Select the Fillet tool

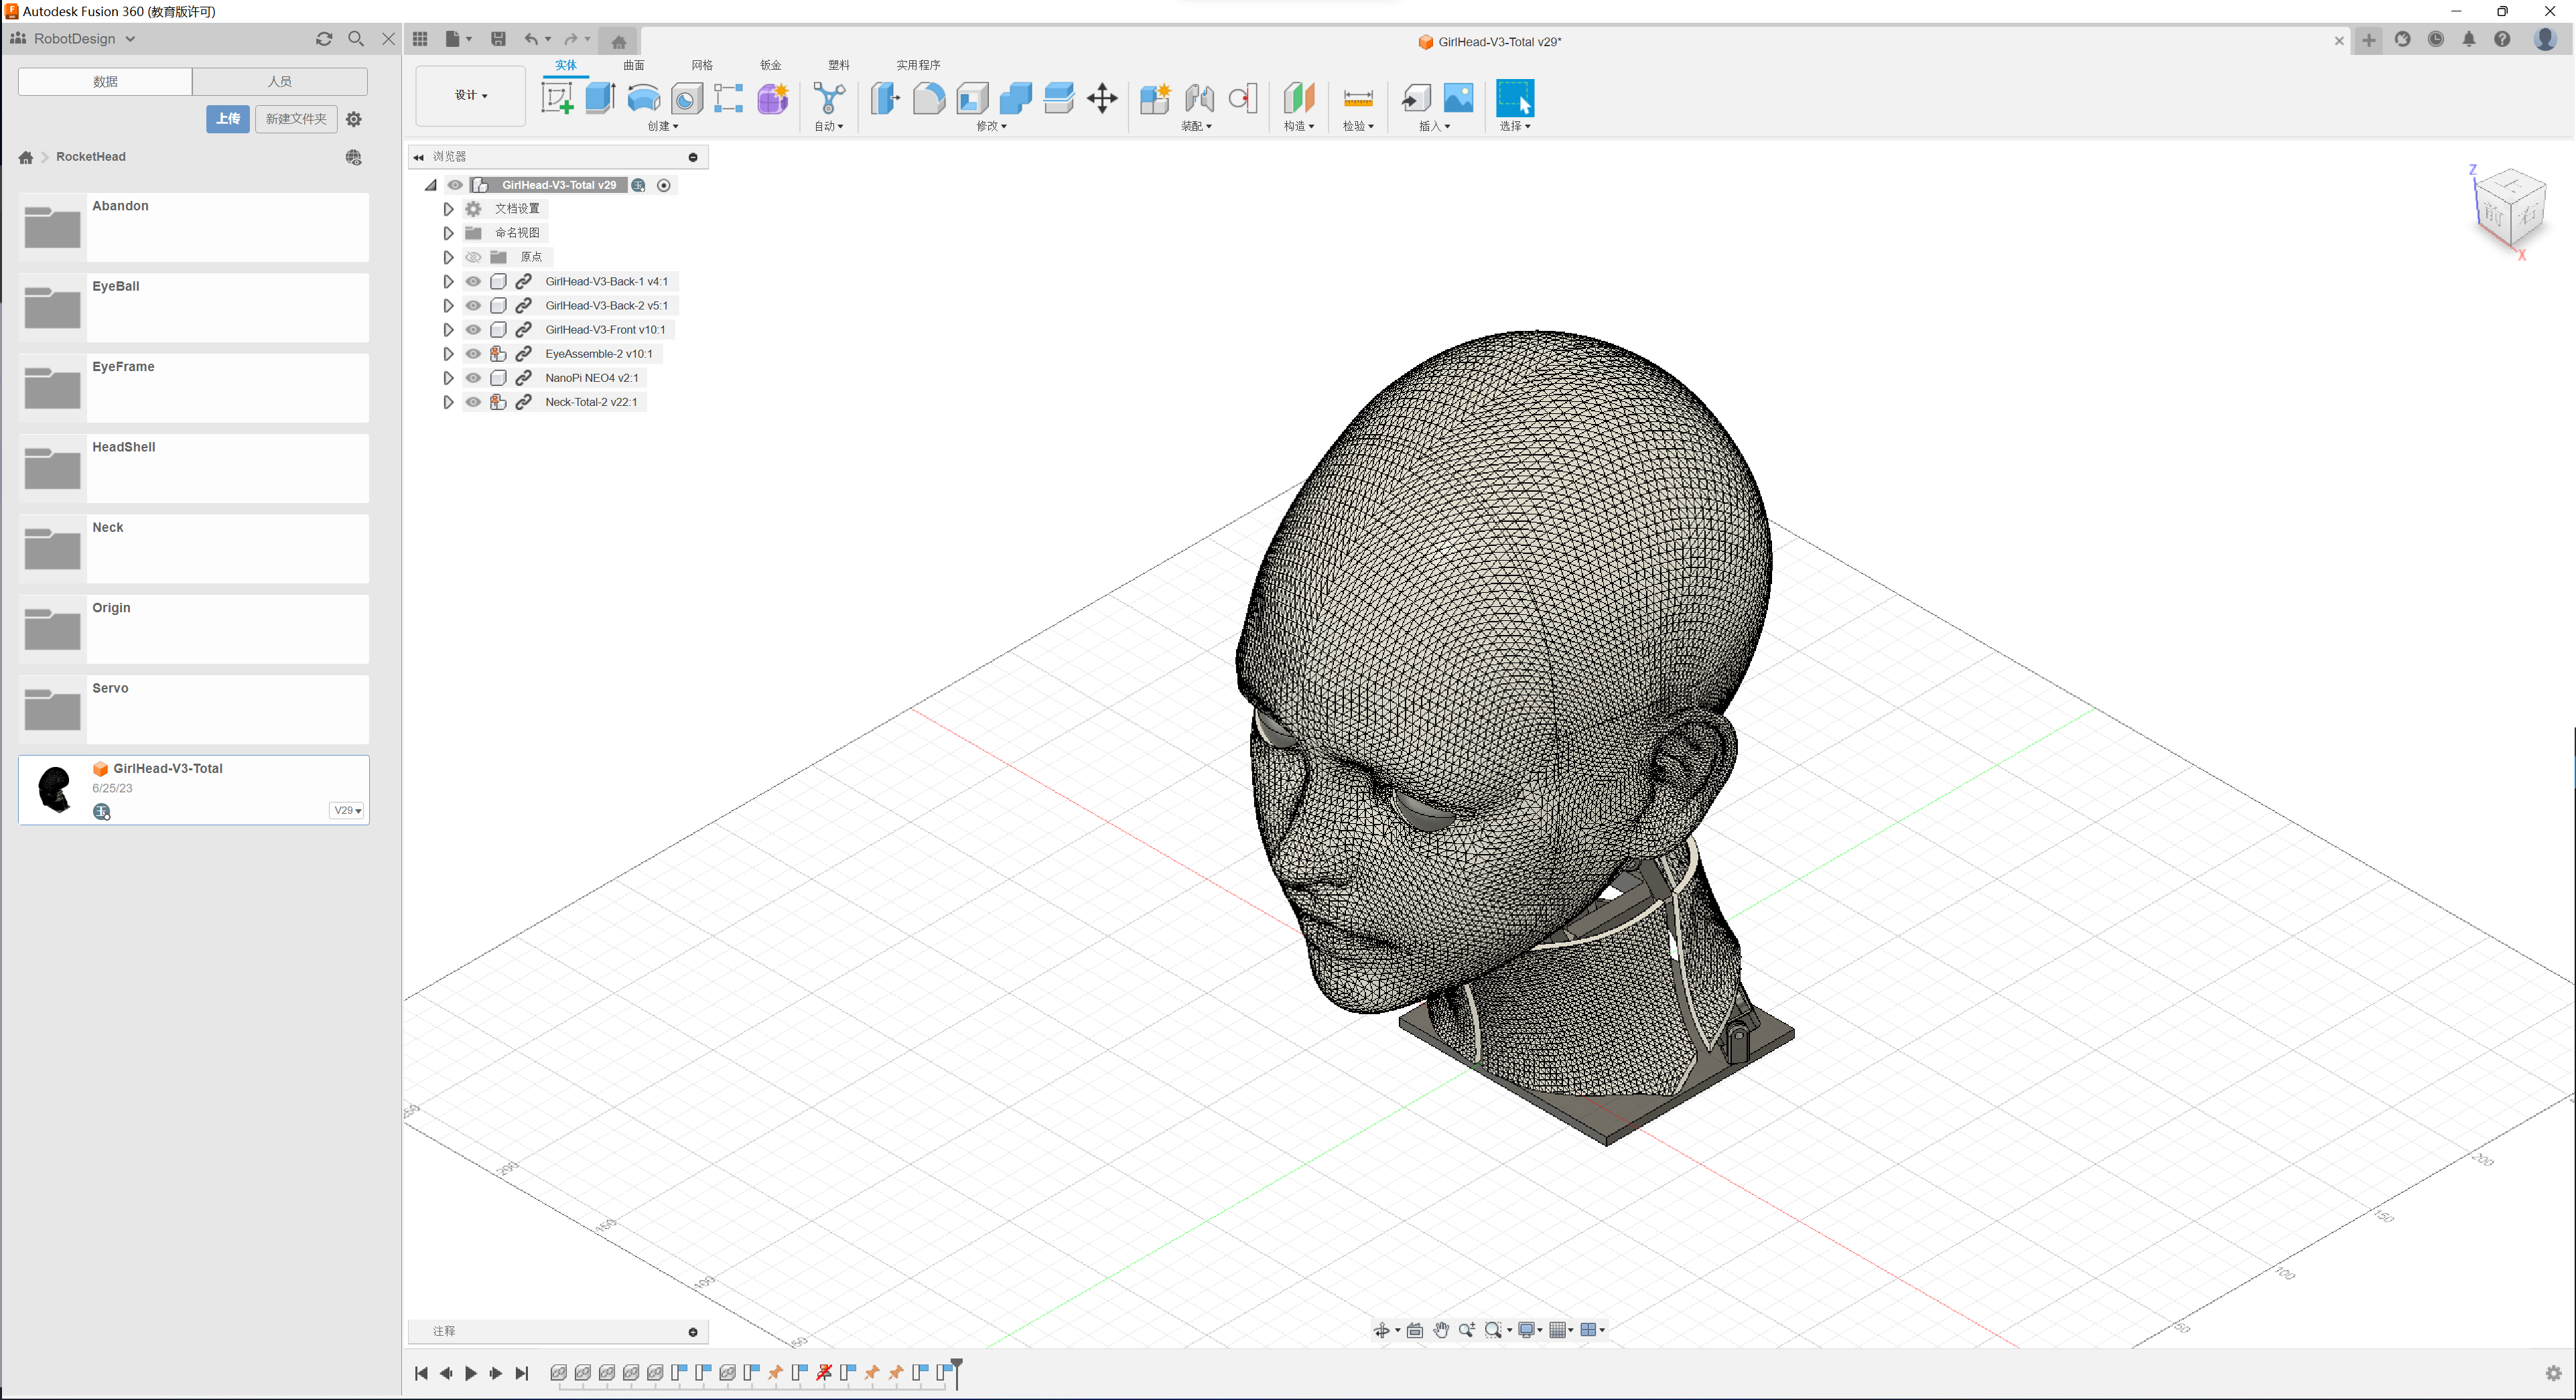[929, 98]
